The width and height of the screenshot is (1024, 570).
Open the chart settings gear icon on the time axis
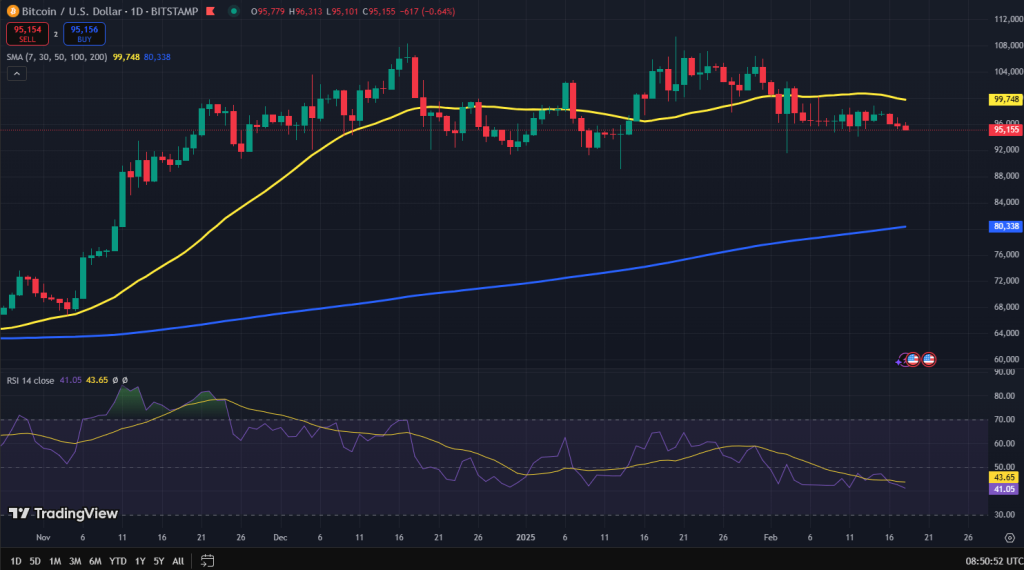click(1010, 538)
